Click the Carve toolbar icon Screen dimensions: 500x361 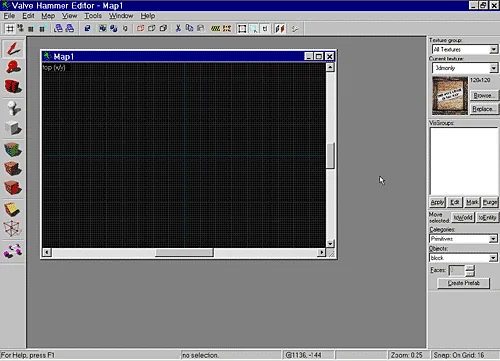(x=87, y=29)
